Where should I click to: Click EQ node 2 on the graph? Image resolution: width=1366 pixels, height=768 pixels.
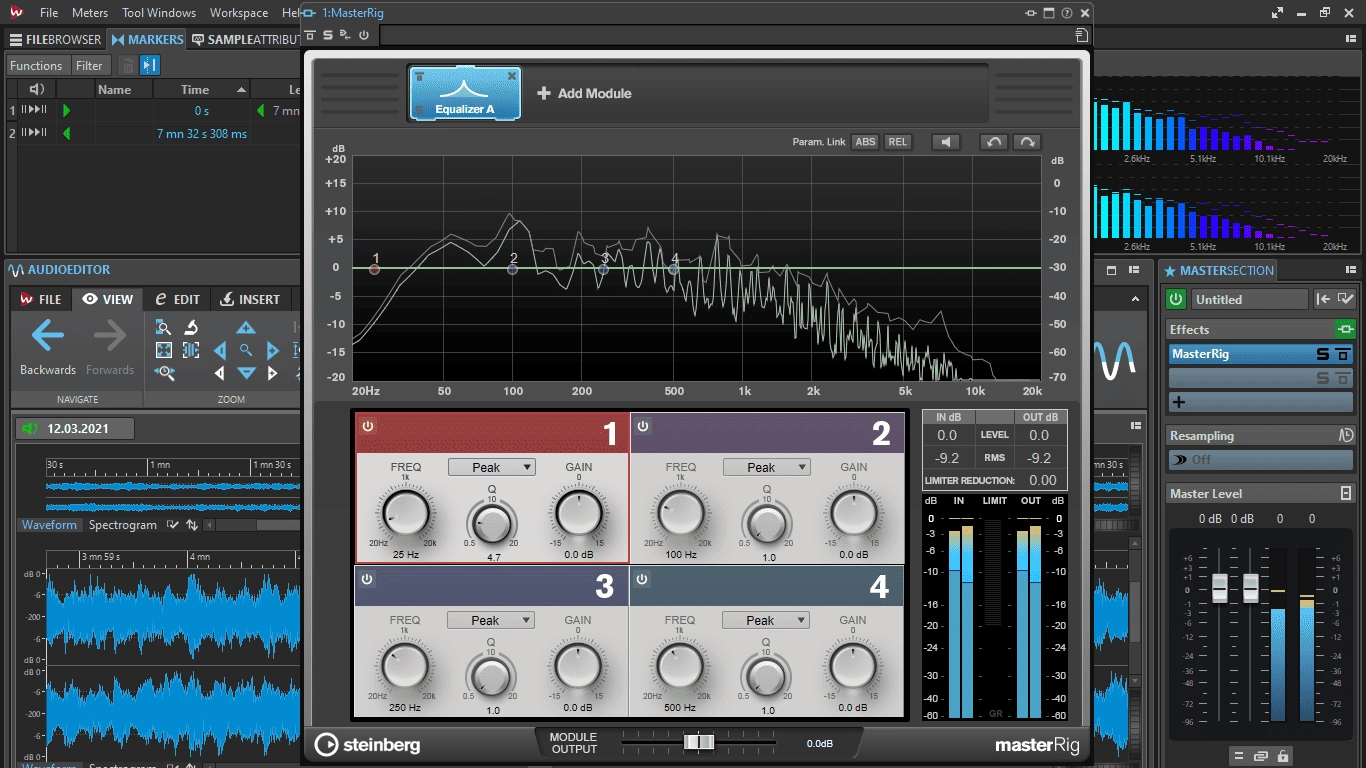pos(513,269)
